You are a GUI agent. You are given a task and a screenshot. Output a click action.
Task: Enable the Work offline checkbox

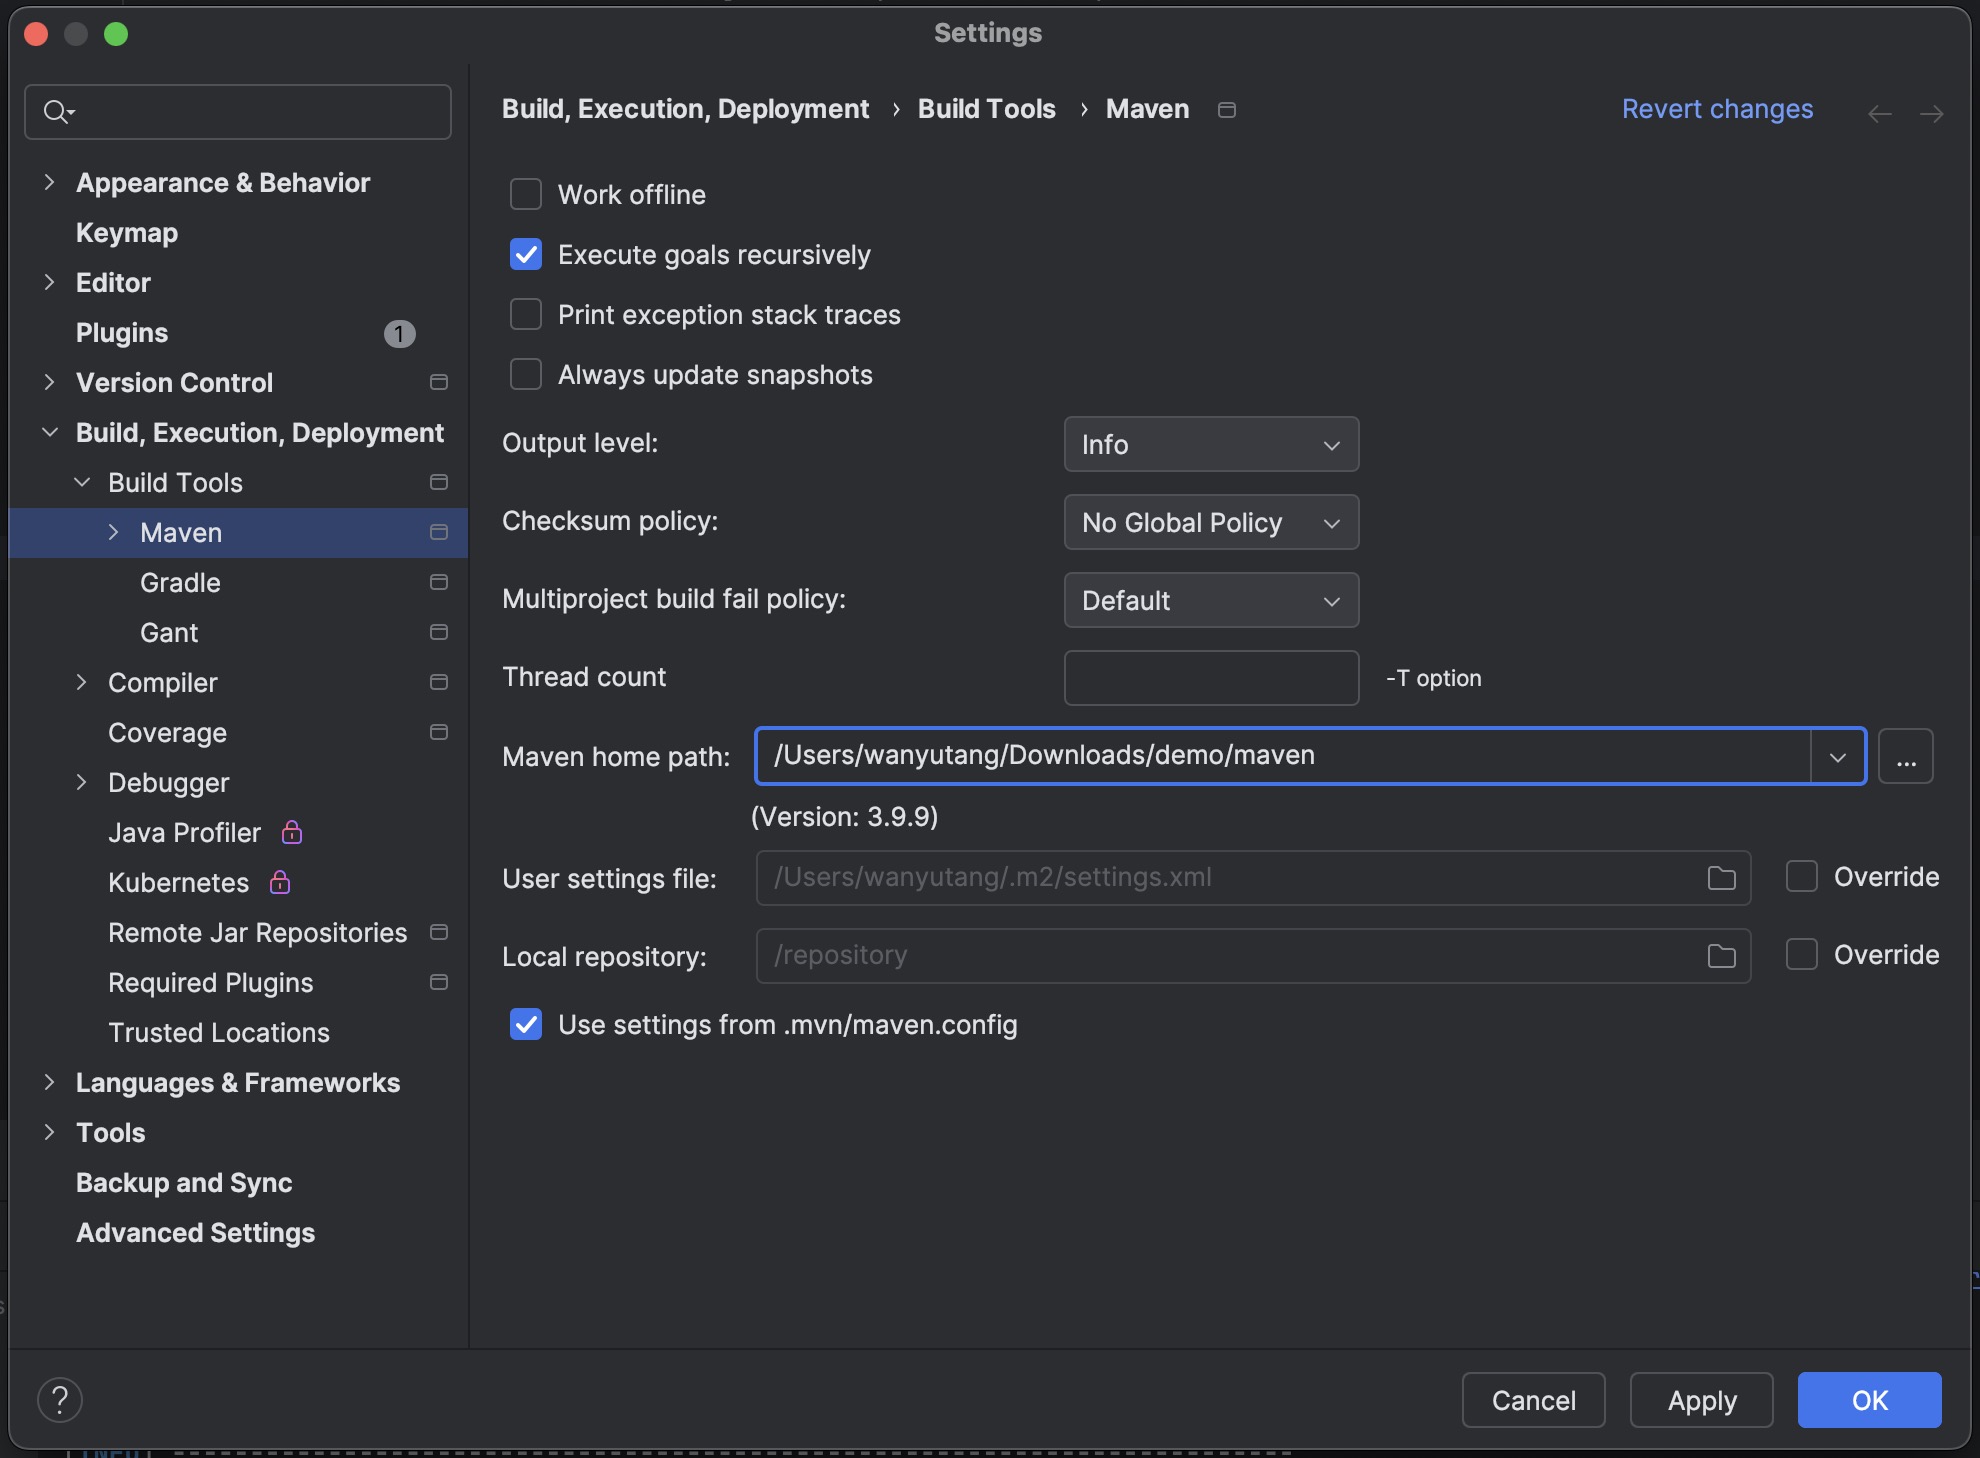coord(526,194)
